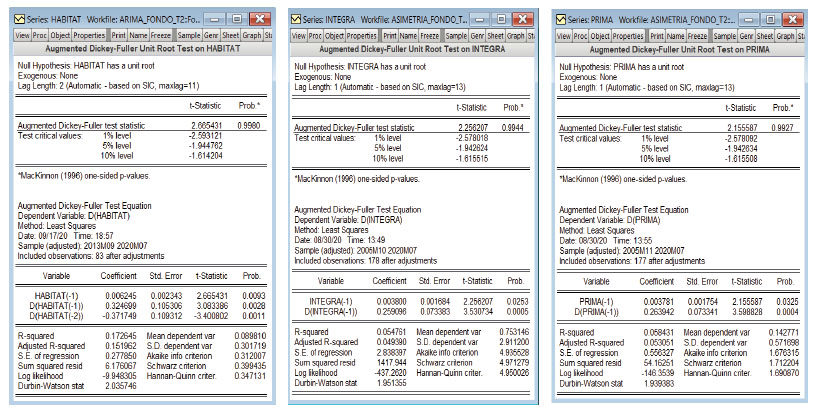The image size is (817, 414).
Task: Select INTEGRA Log likelihood -437.2620
Action: [x=392, y=373]
